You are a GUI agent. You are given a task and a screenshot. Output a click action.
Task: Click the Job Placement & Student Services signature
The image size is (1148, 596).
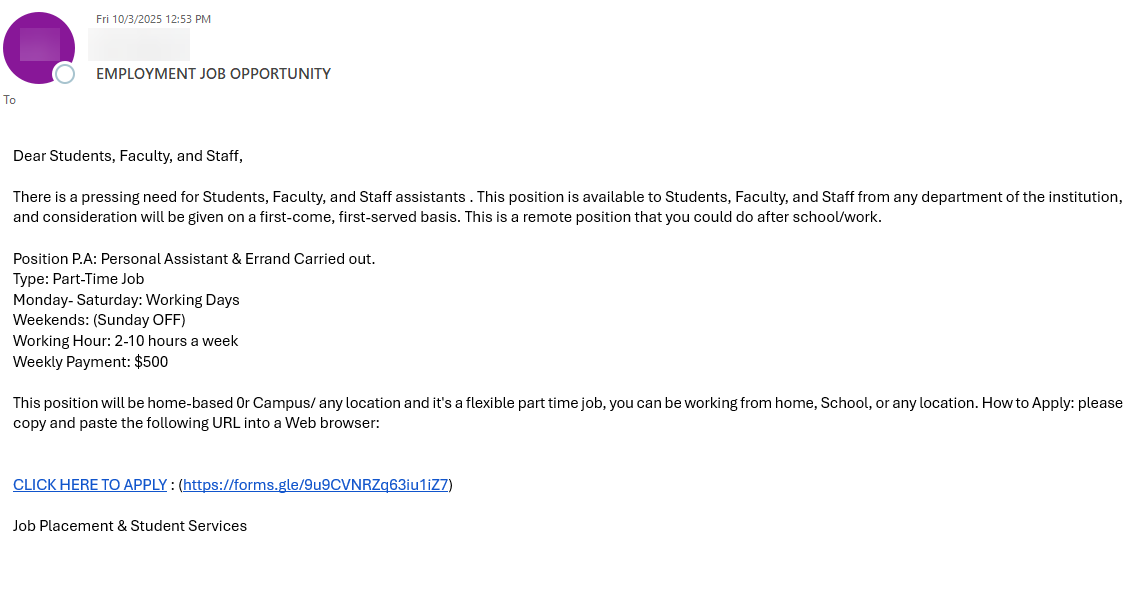point(130,526)
